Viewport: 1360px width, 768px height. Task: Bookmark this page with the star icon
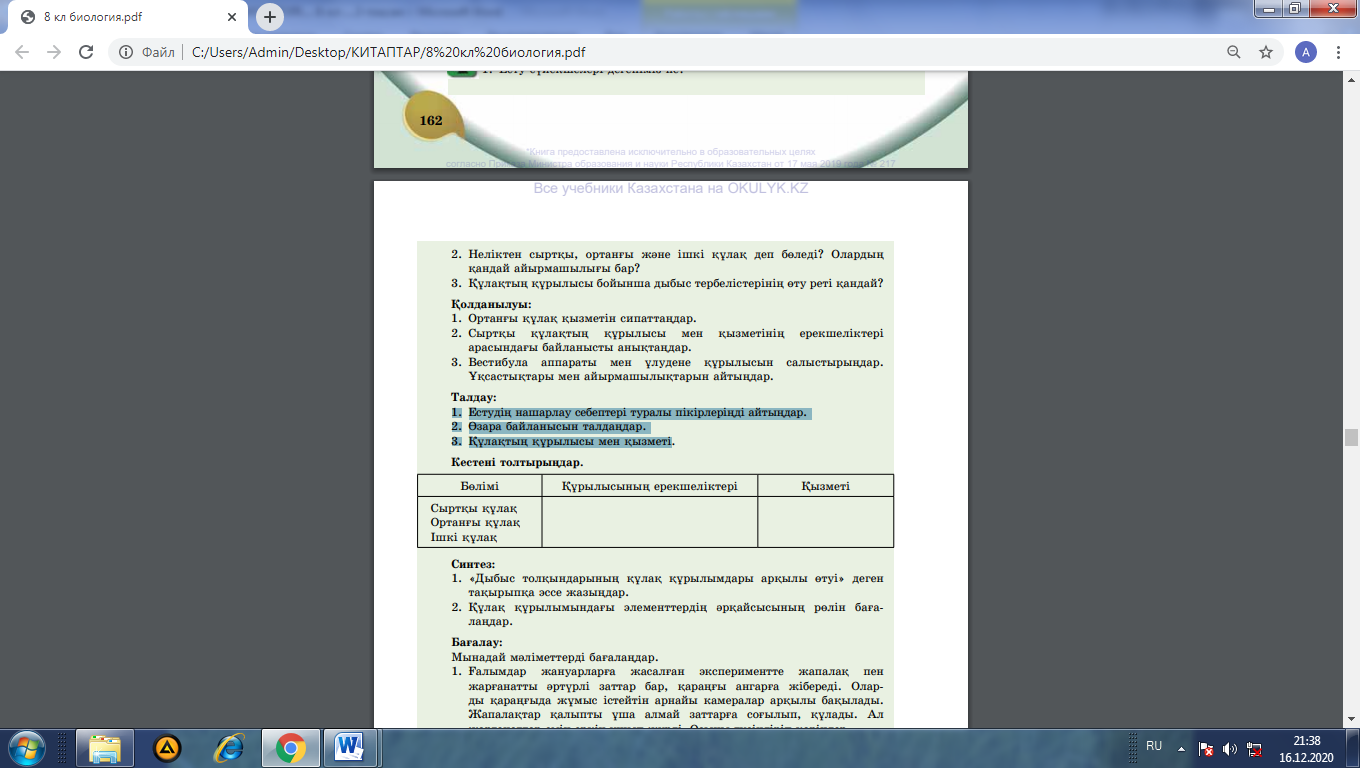click(1266, 52)
